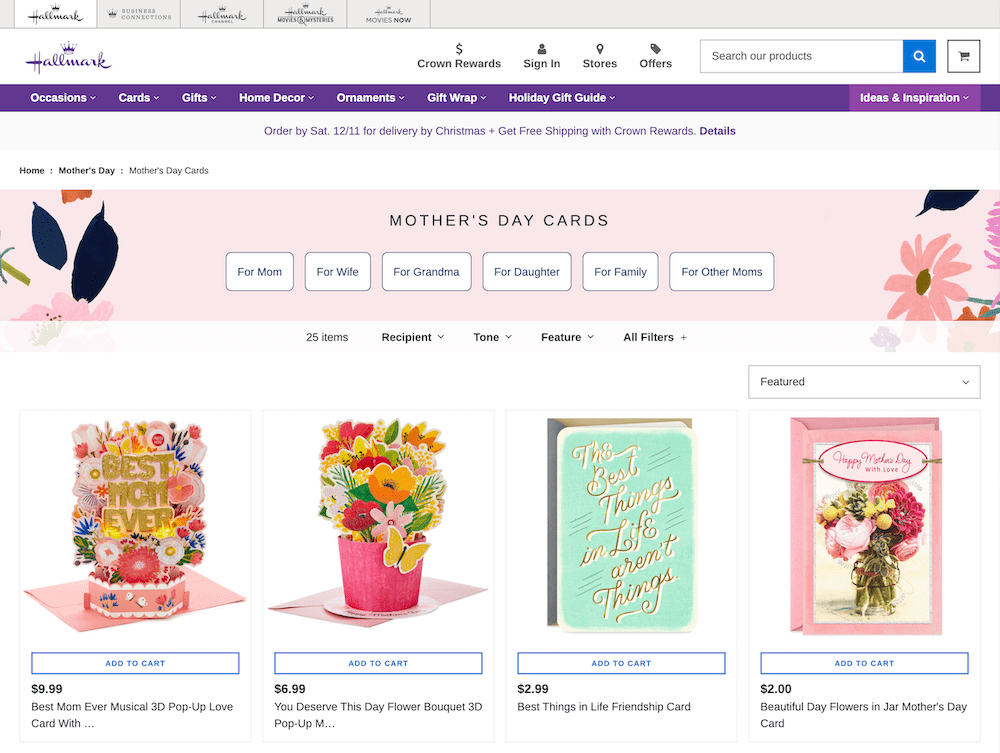Expand All Filters plus option
The height and width of the screenshot is (753, 1000).
tap(655, 337)
